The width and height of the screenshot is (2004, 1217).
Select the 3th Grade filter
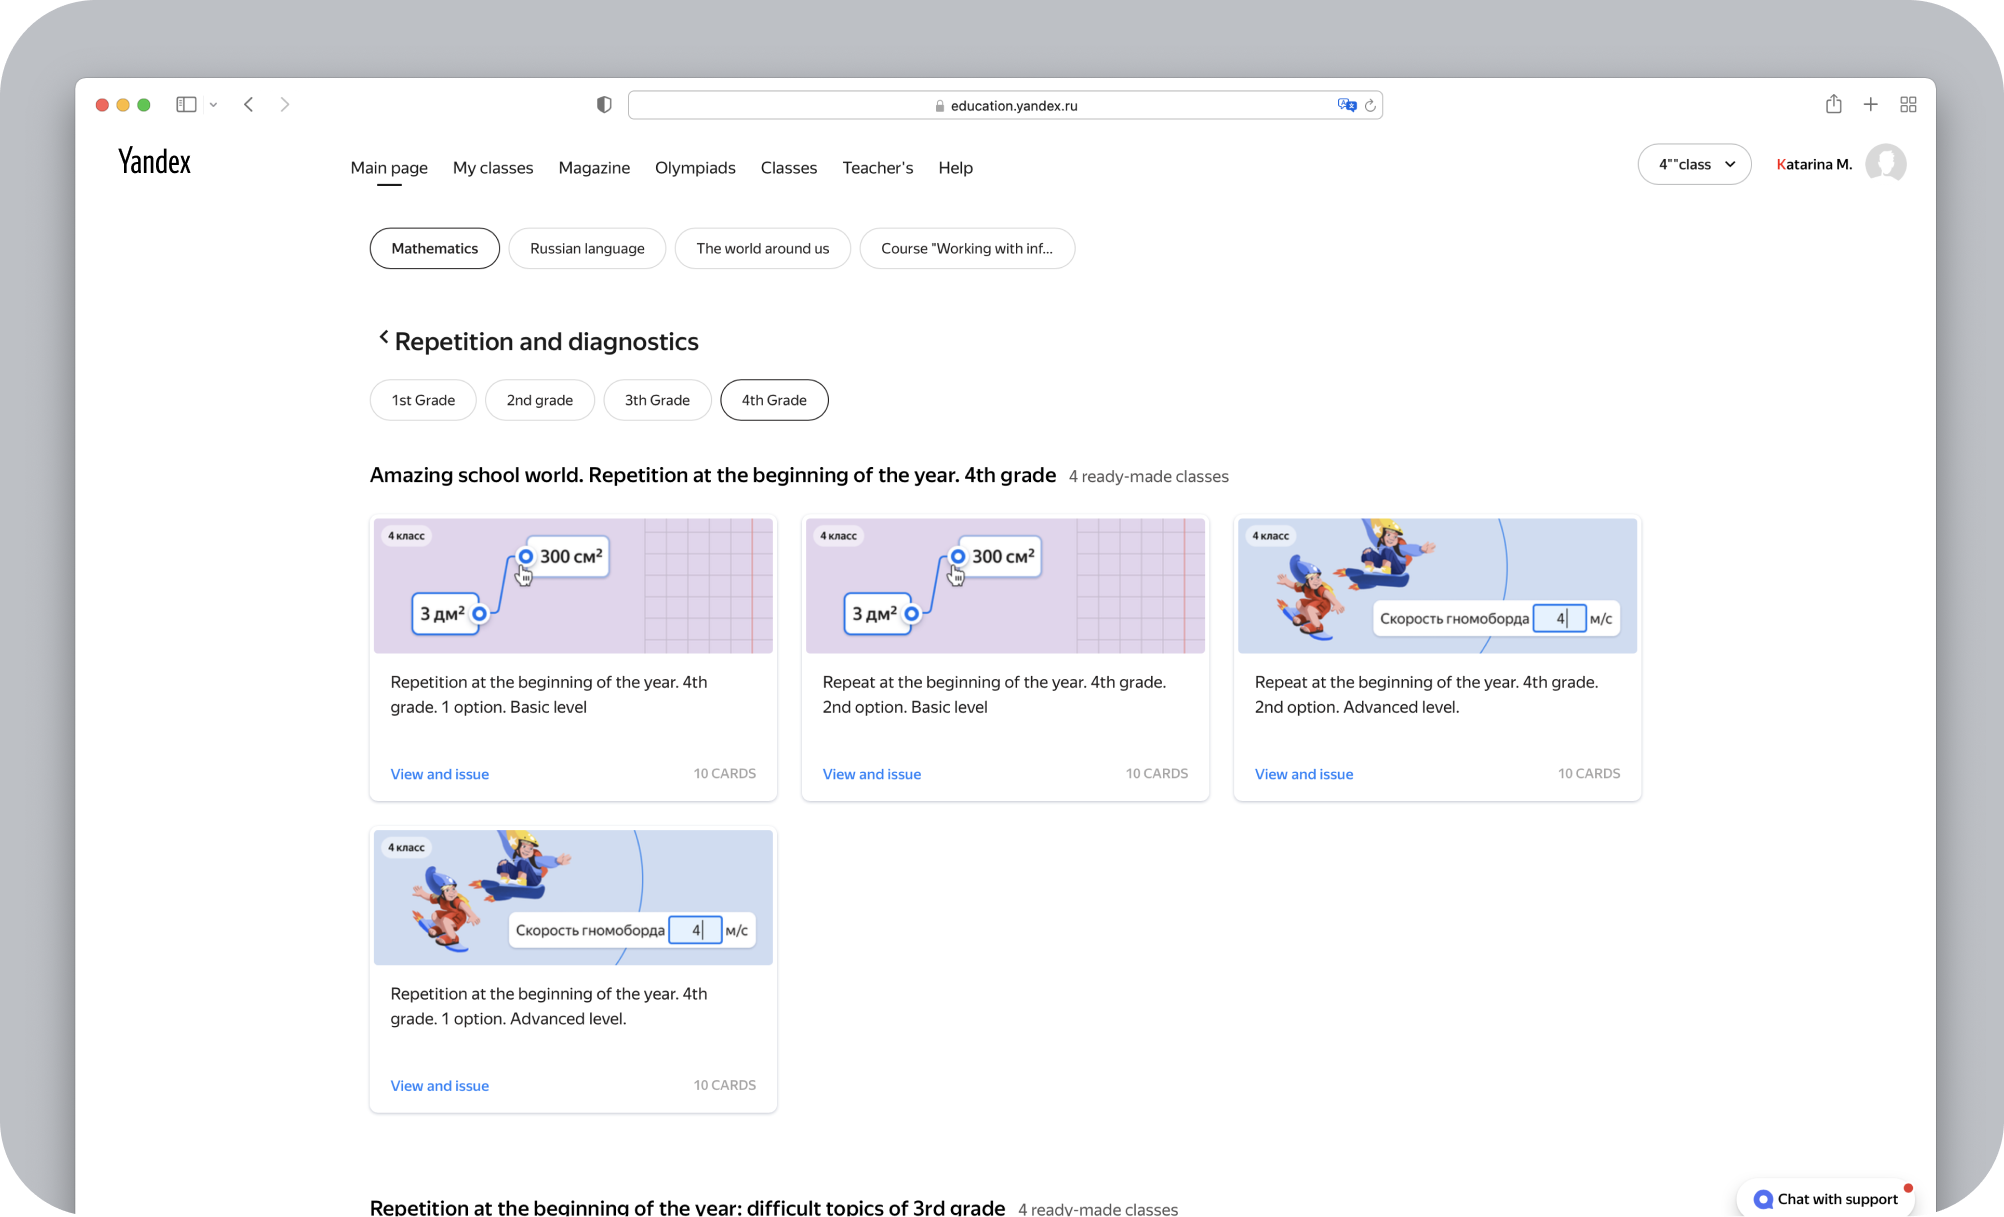(x=657, y=400)
